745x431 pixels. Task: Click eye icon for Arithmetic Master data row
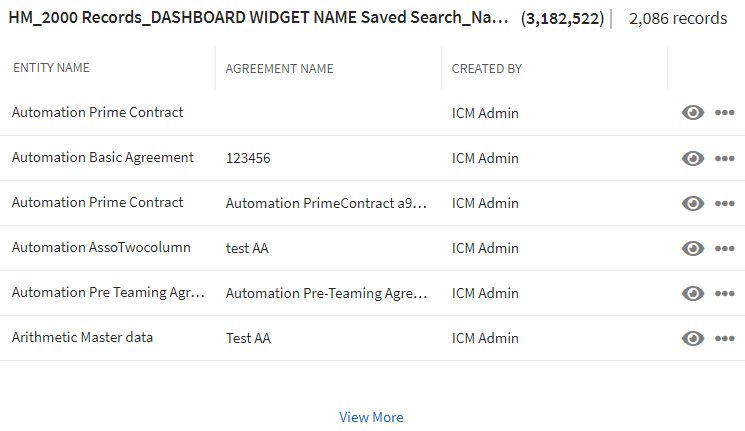(x=693, y=338)
